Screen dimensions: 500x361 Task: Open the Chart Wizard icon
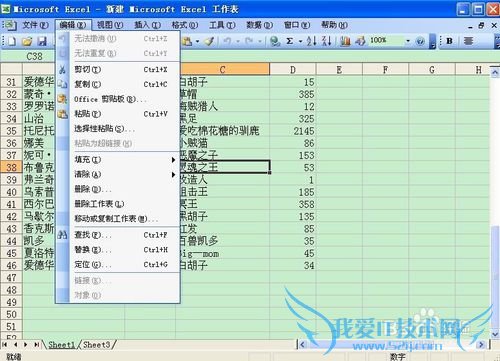[x=346, y=41]
